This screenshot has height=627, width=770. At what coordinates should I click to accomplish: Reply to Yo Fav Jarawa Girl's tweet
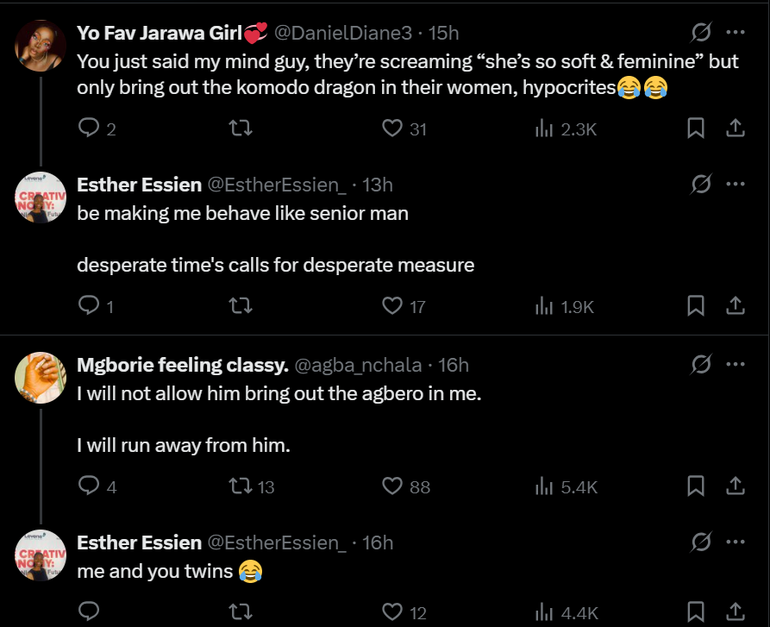point(89,128)
